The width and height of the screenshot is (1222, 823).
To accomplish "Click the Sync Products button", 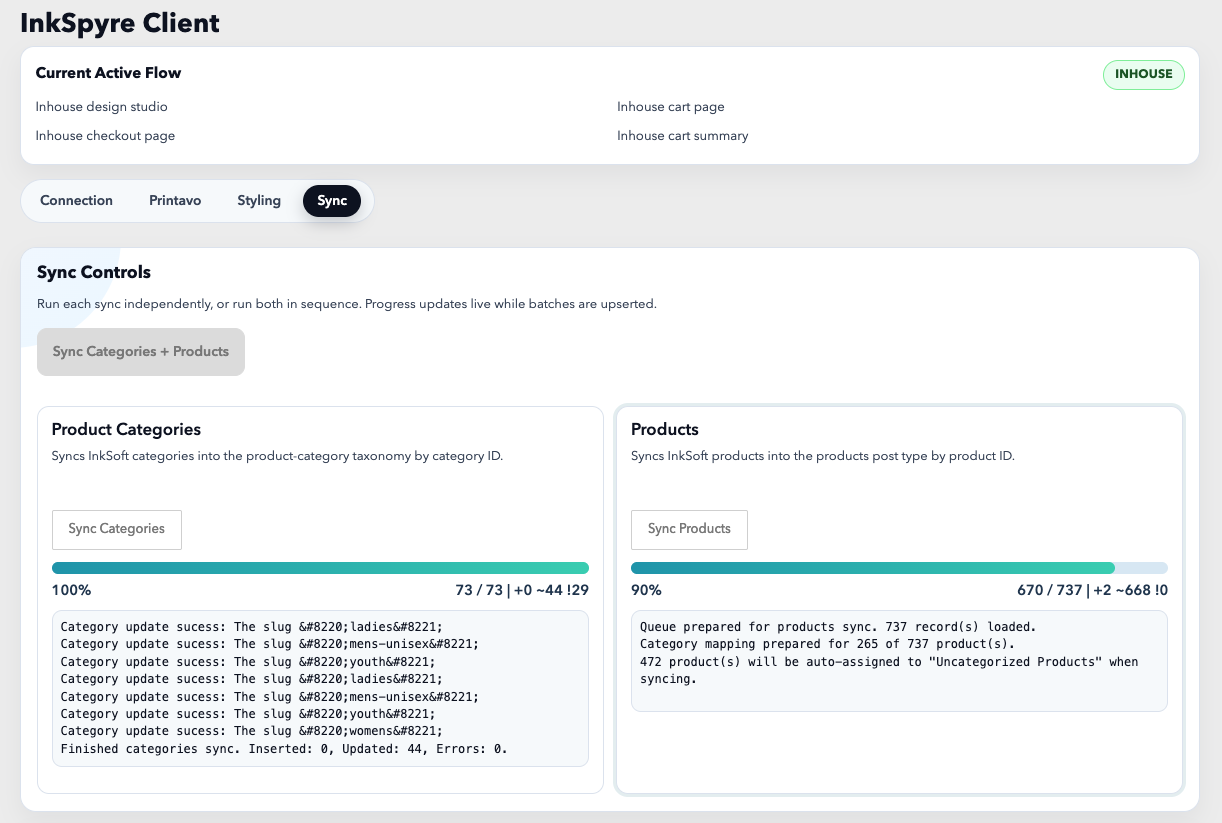I will [689, 529].
